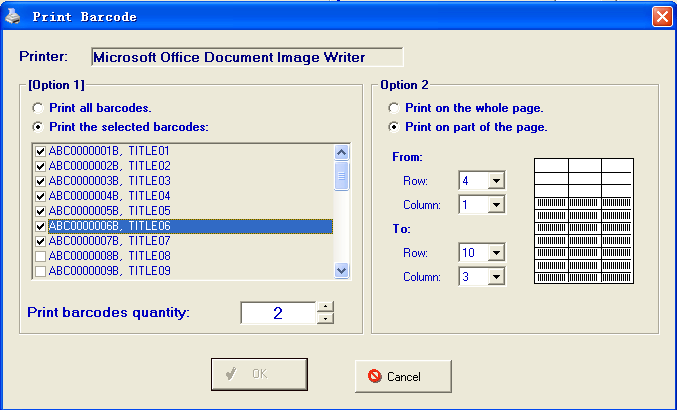Click the barcode list scroll down arrow

pyautogui.click(x=341, y=271)
